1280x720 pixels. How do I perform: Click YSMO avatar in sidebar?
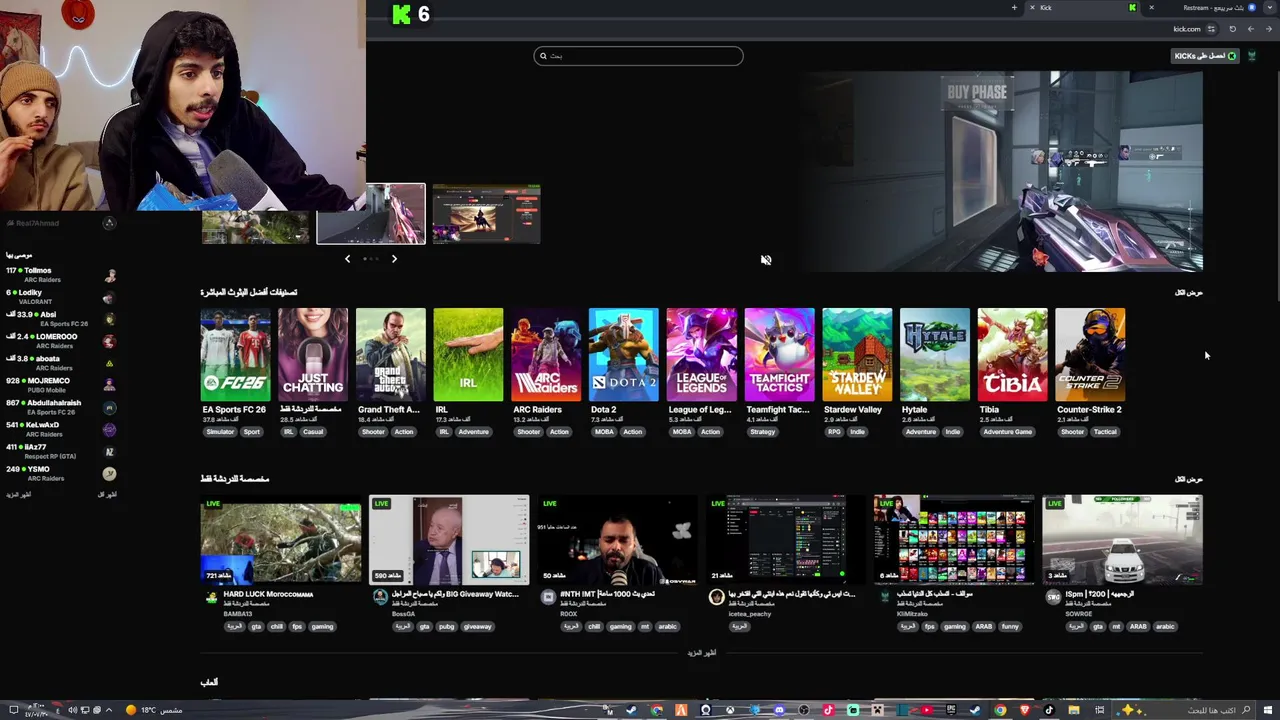[110, 473]
